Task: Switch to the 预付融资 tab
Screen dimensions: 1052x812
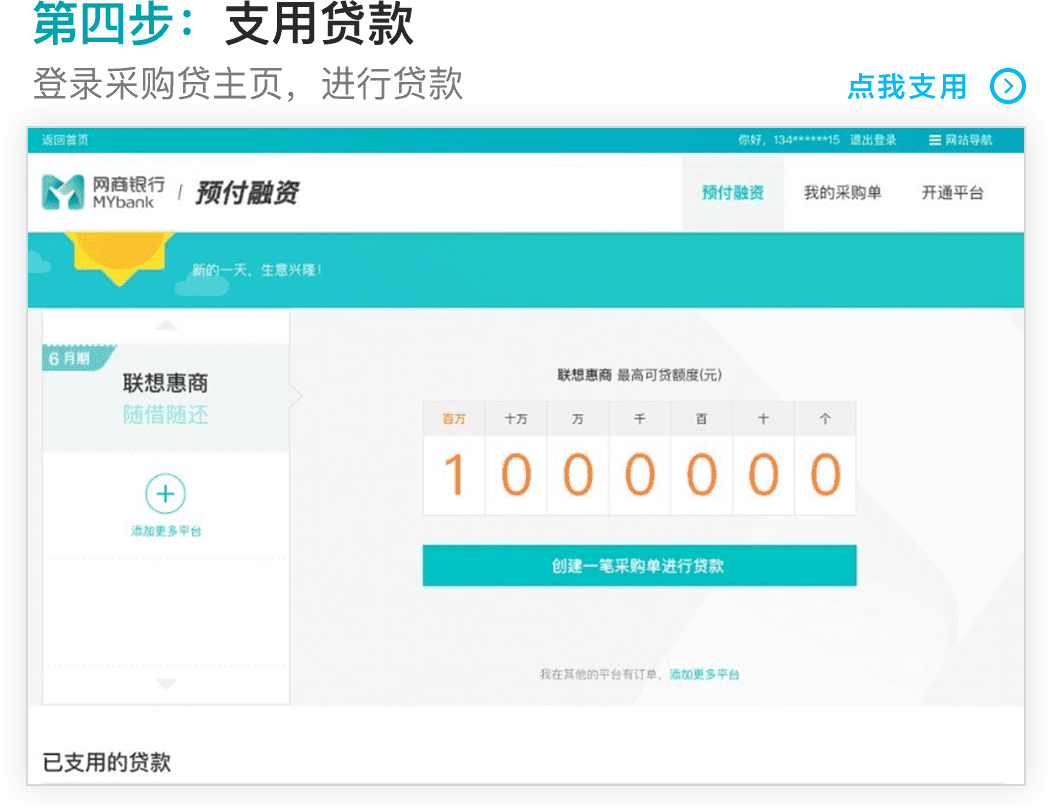Action: [x=733, y=193]
